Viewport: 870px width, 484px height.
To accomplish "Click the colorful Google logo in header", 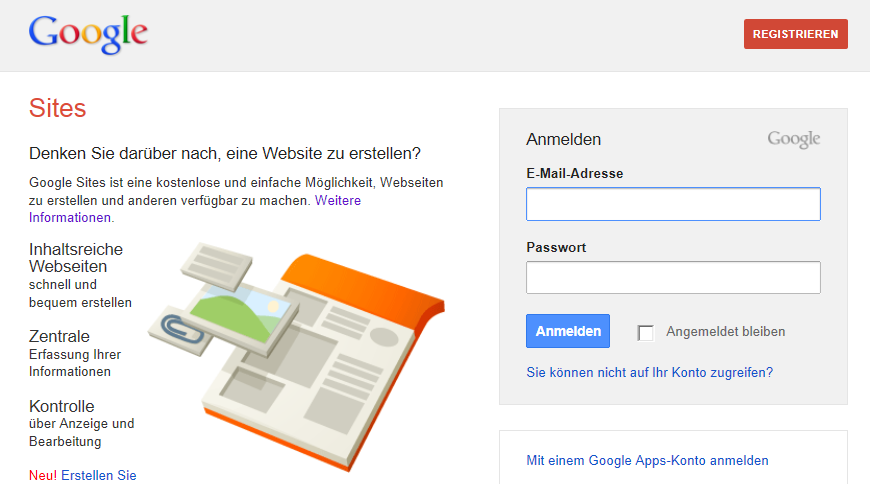I will (88, 33).
